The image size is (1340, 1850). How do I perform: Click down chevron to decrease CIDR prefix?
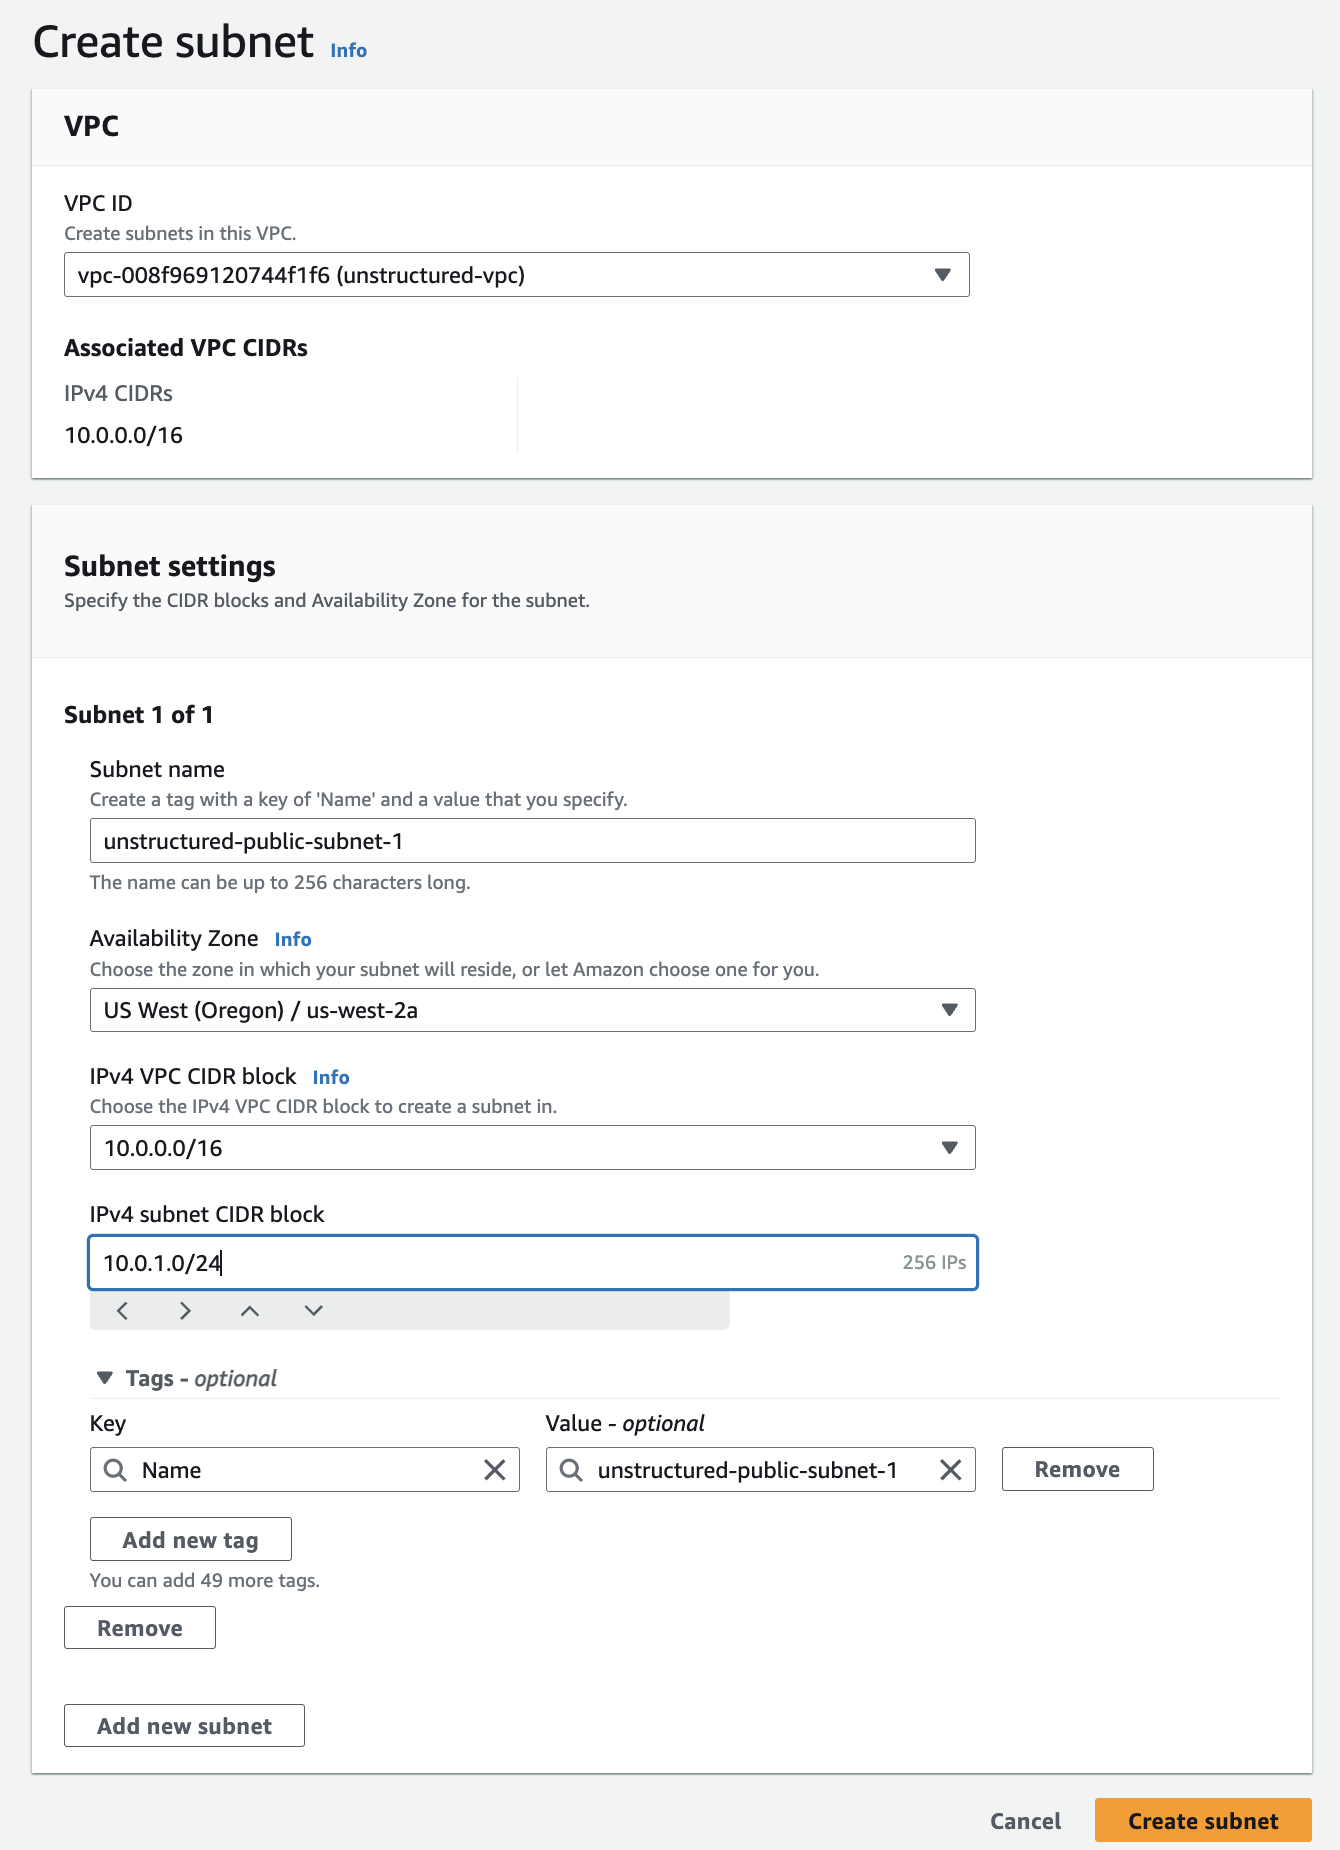click(x=314, y=1311)
